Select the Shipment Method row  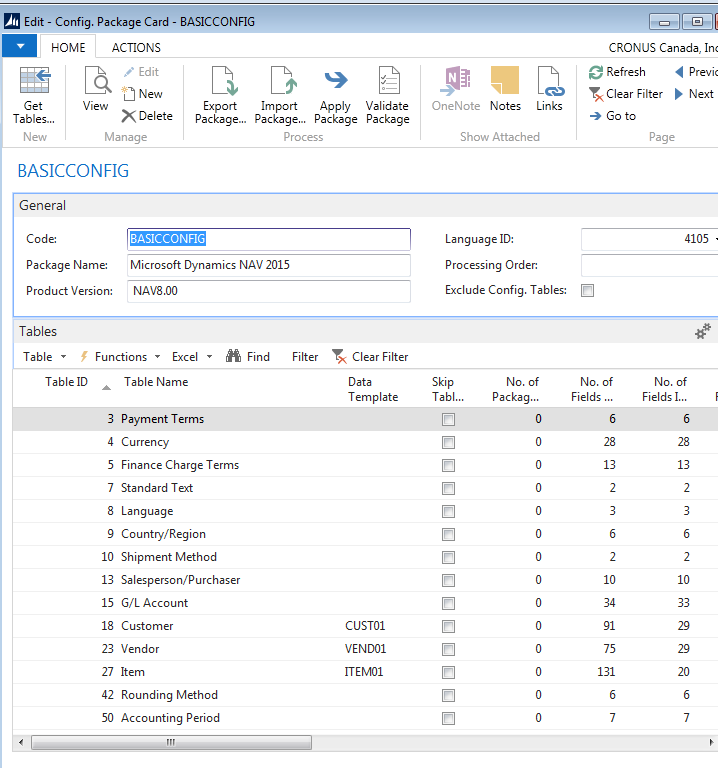(365, 557)
